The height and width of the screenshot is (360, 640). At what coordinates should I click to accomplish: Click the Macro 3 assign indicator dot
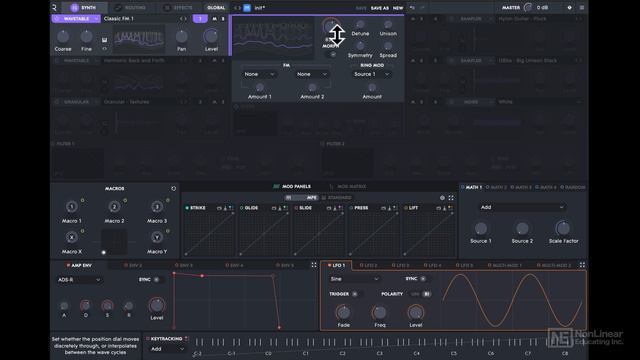point(167,200)
